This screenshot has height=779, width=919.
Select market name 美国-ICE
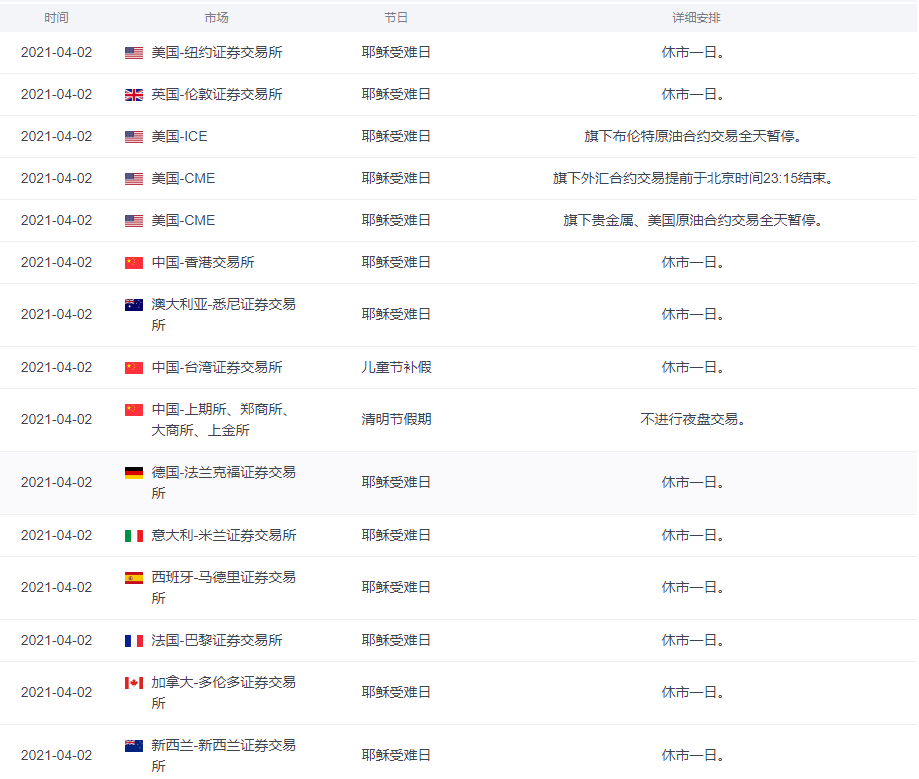click(179, 137)
